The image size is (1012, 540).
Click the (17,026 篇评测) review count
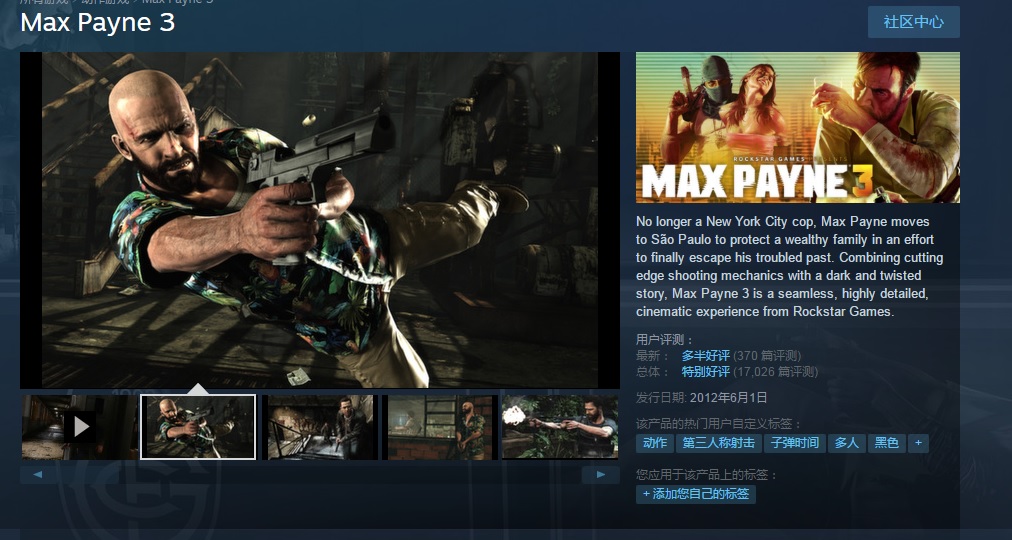(x=775, y=372)
